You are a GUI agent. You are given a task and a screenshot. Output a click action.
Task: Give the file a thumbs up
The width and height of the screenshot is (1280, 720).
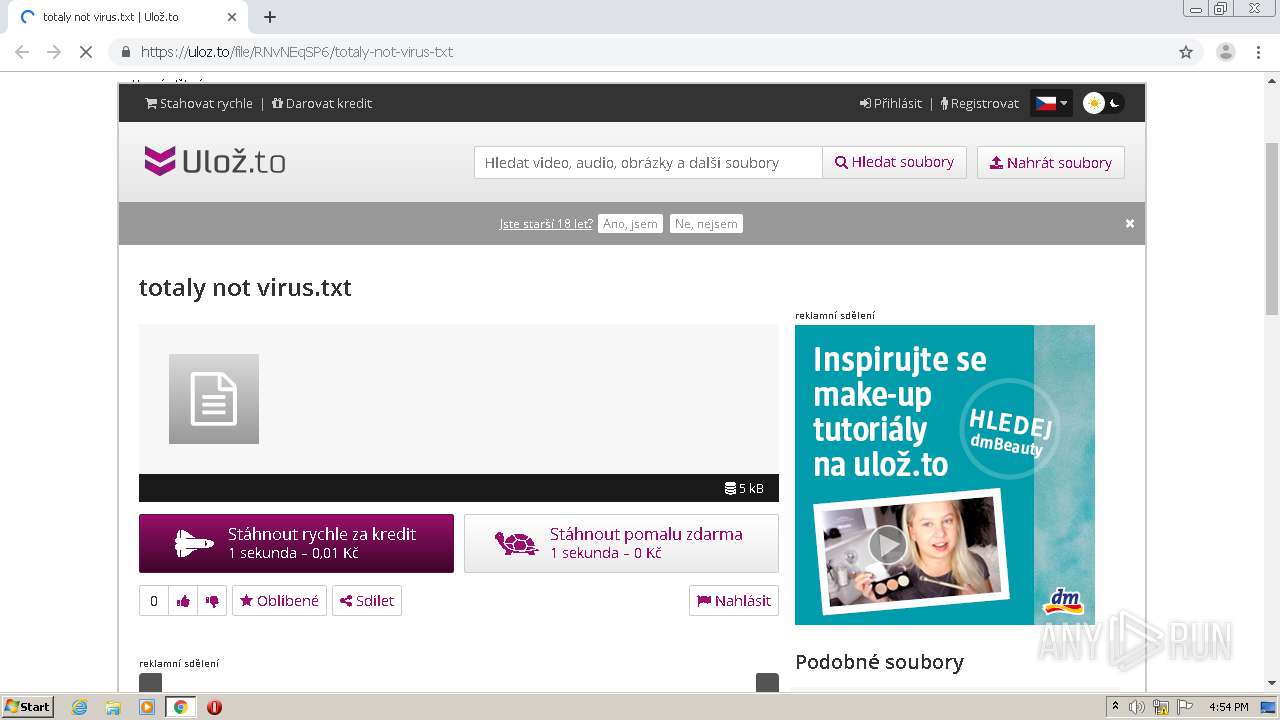pyautogui.click(x=183, y=601)
